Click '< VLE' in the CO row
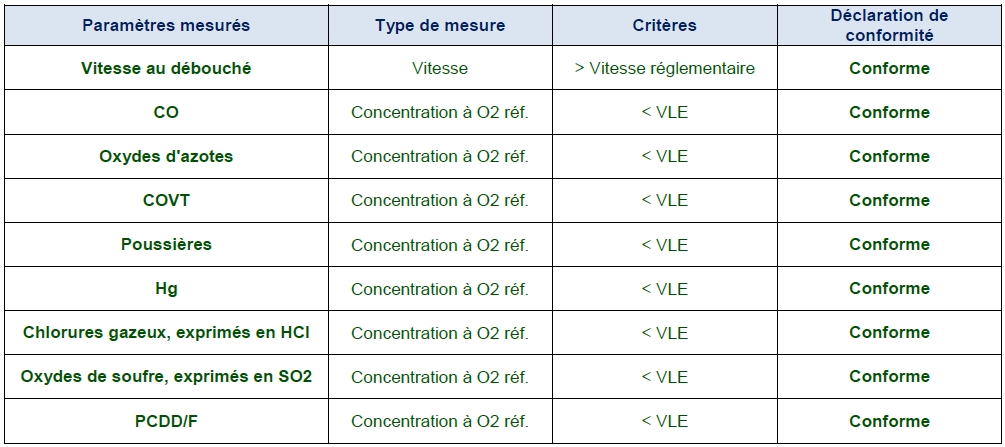 [x=664, y=113]
